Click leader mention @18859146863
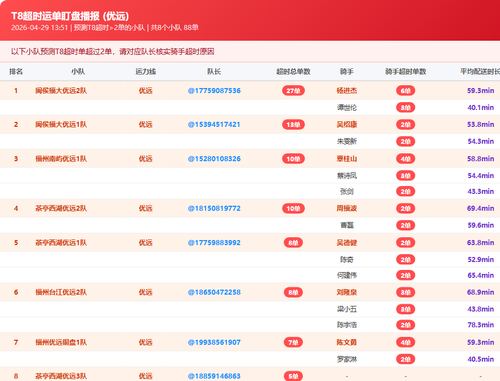Image resolution: width=500 pixels, height=381 pixels. (x=214, y=376)
